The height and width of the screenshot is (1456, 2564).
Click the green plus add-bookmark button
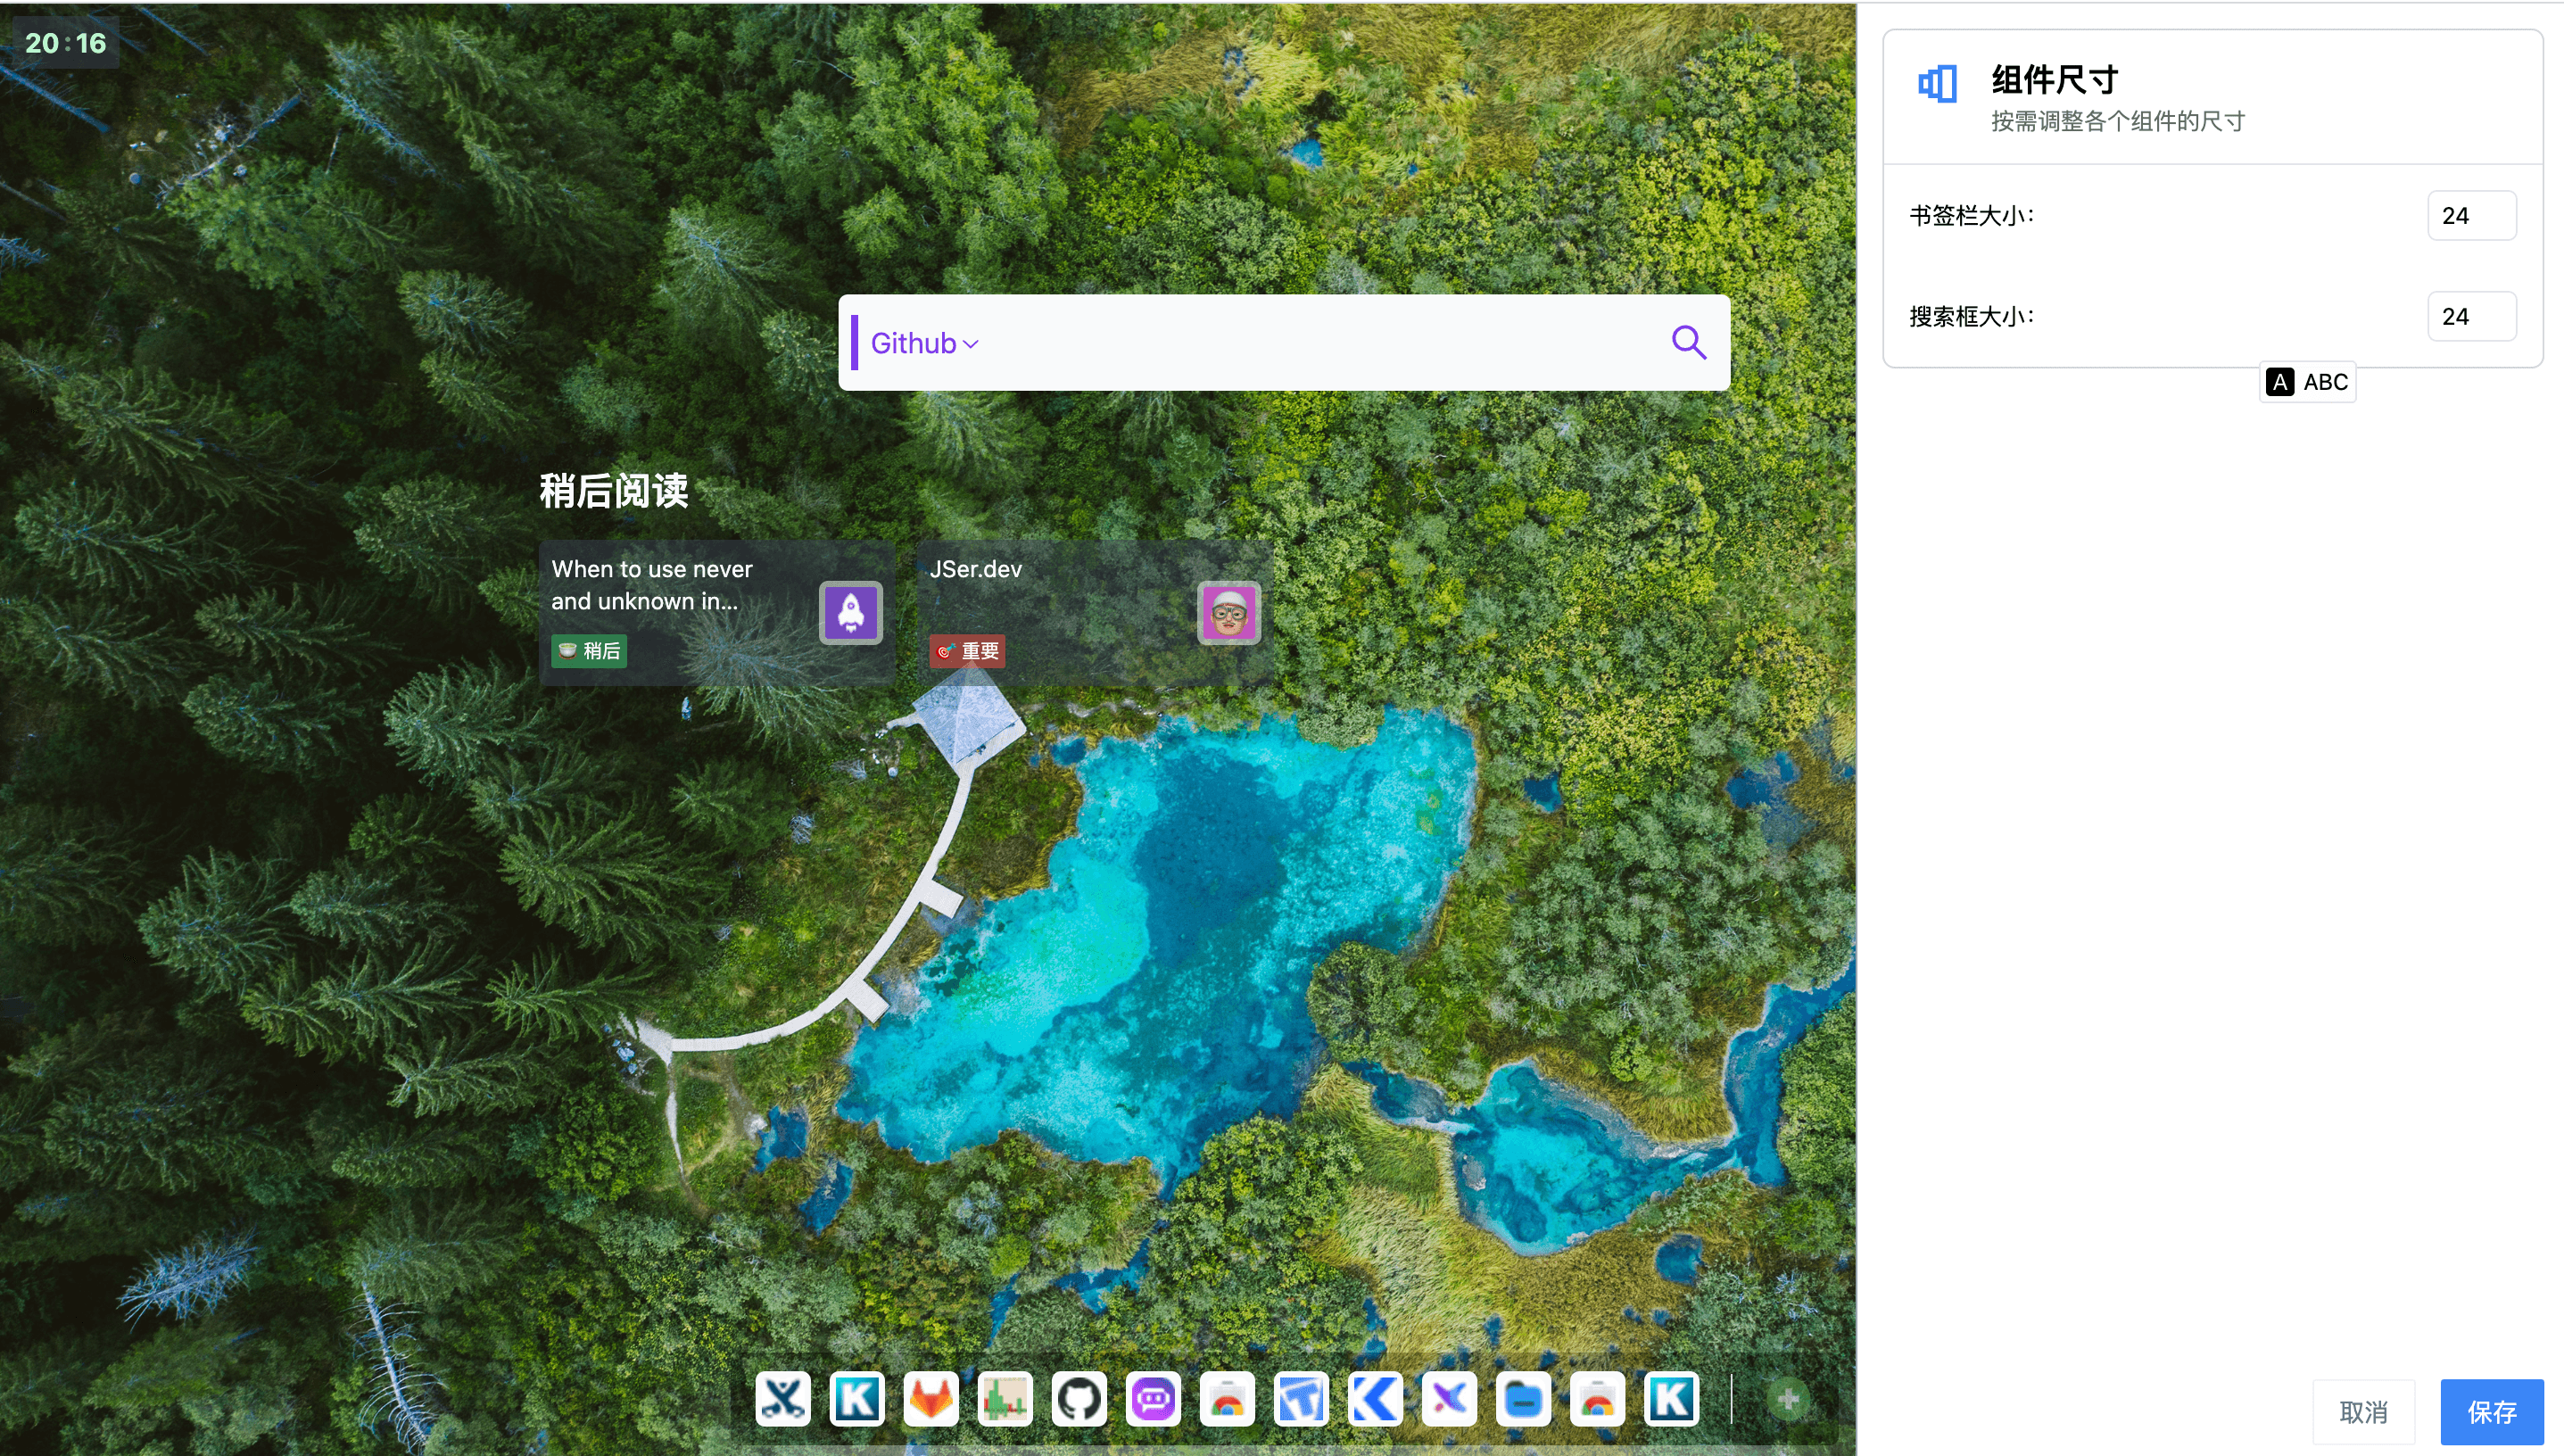tap(1788, 1399)
